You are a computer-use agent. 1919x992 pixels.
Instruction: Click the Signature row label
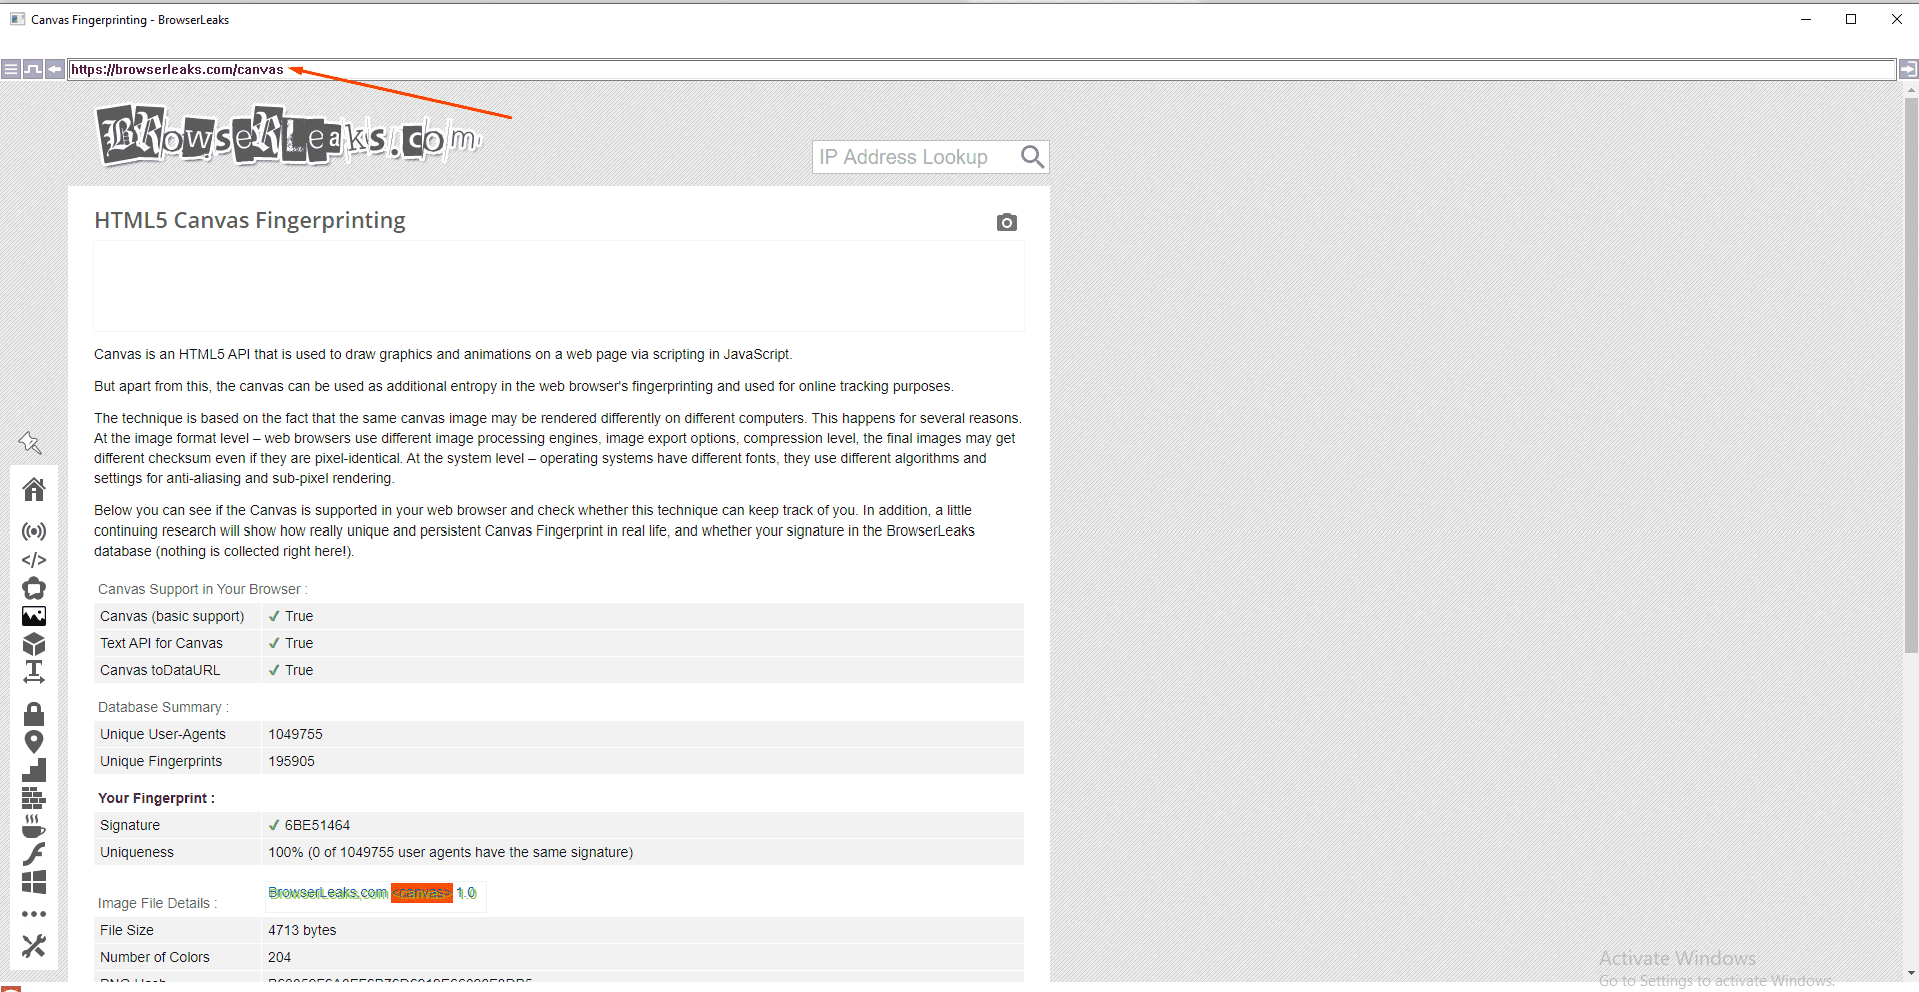click(x=130, y=825)
